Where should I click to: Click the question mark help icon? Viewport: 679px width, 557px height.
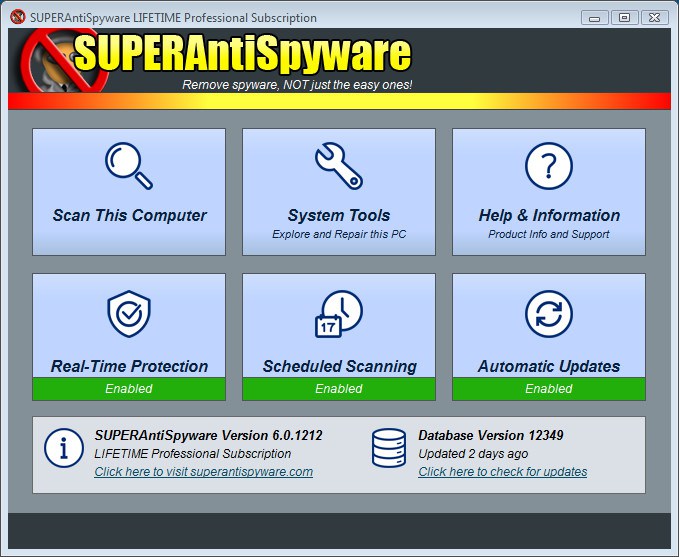point(549,165)
